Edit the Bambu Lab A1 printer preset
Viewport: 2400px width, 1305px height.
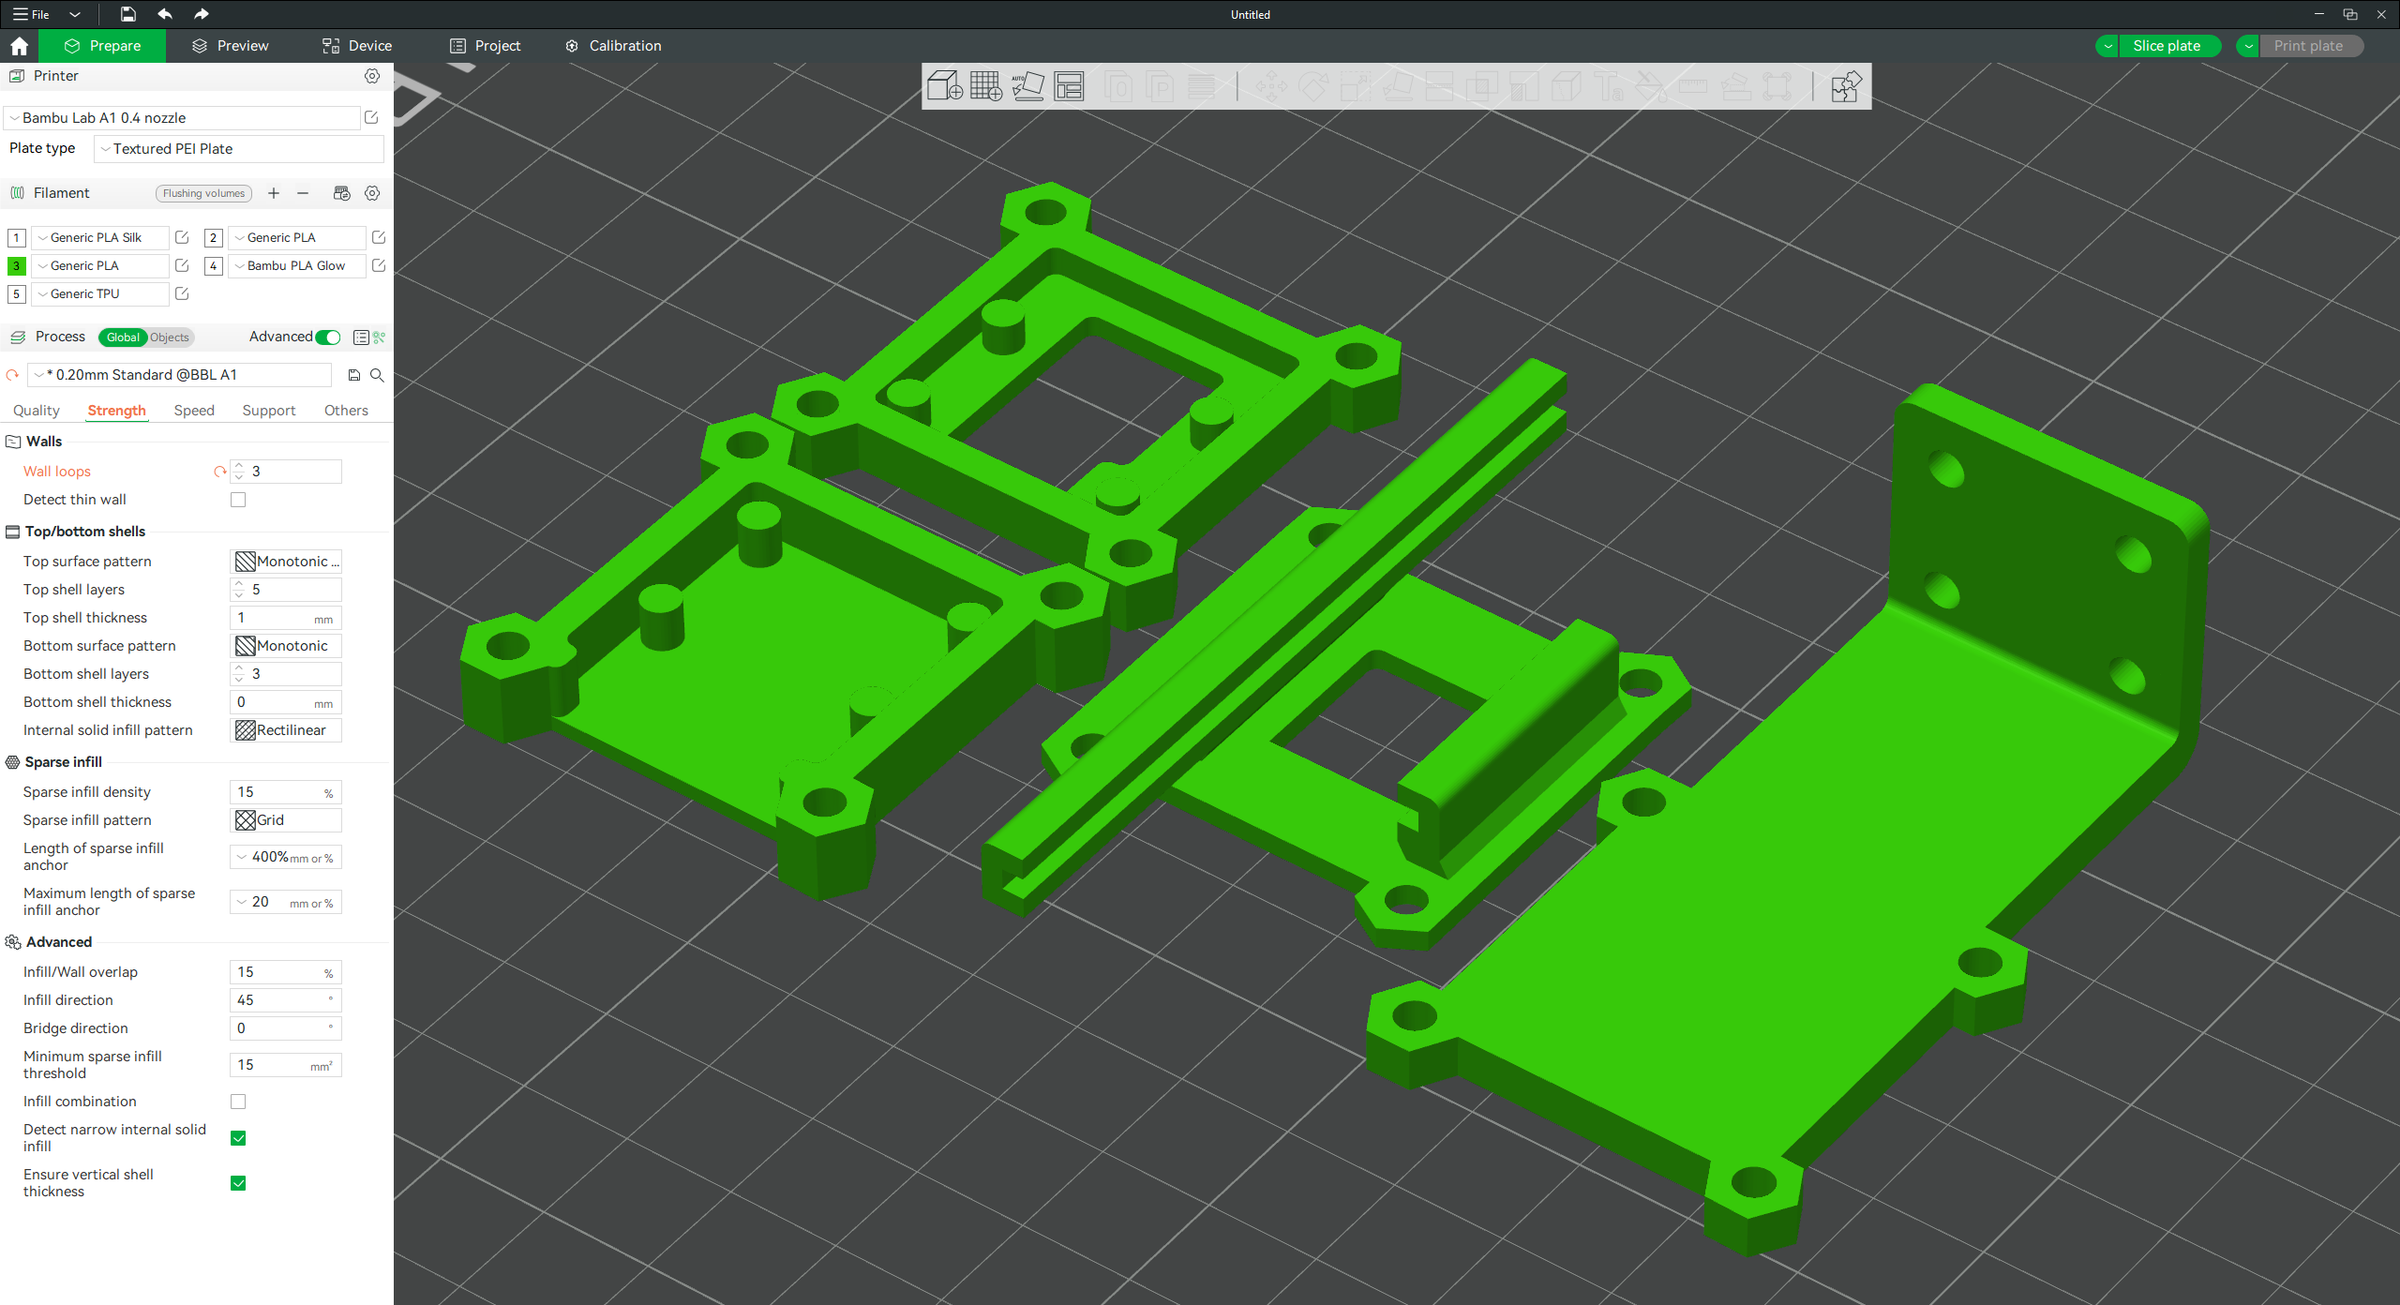[x=372, y=117]
